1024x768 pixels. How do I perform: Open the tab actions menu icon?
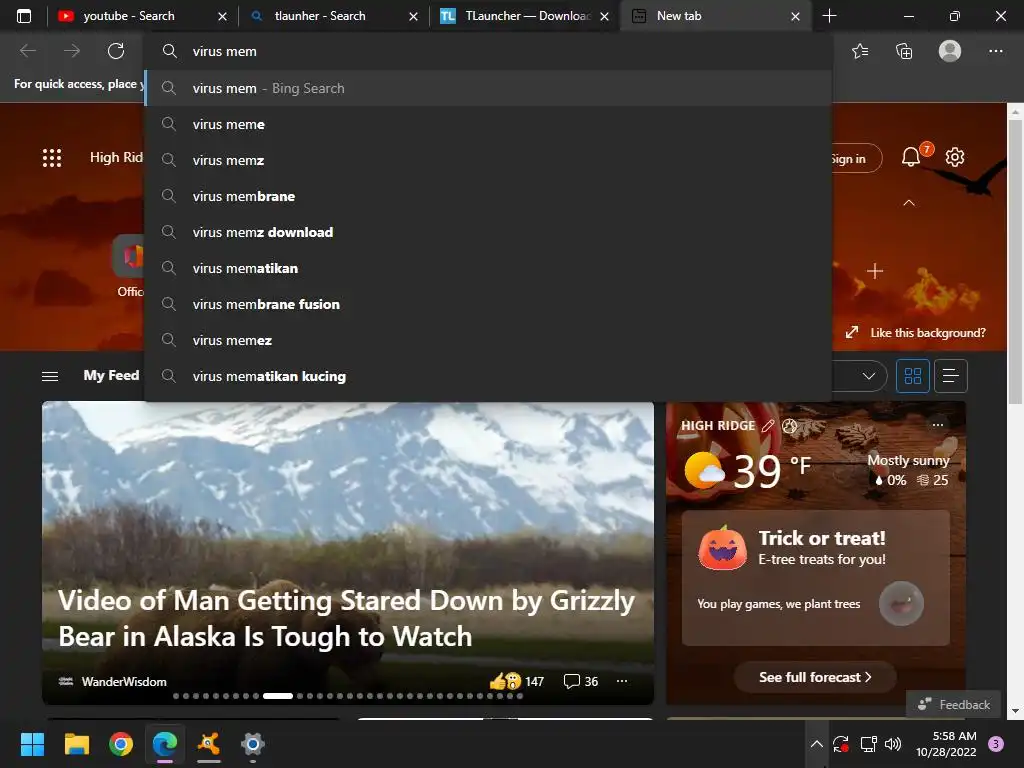pos(24,16)
